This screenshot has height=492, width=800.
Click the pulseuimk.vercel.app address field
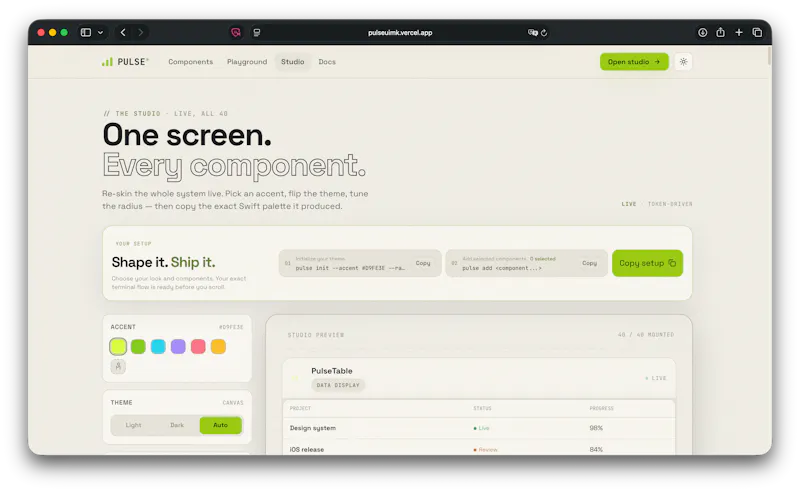pos(400,33)
